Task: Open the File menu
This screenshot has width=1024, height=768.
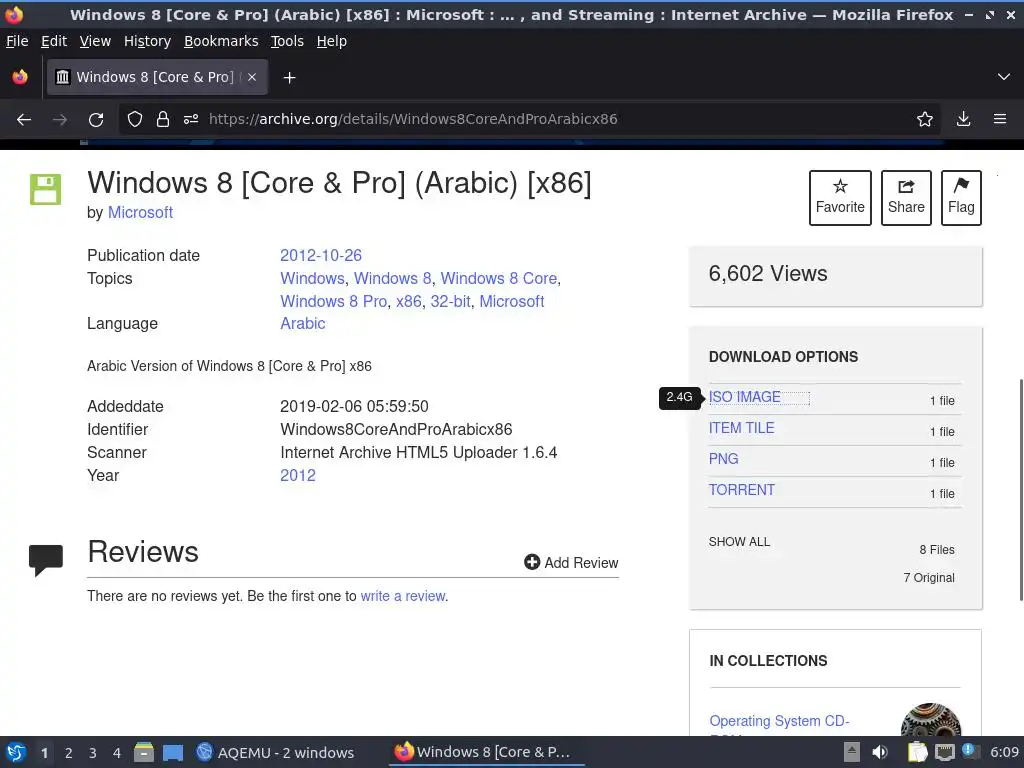Action: click(x=17, y=41)
